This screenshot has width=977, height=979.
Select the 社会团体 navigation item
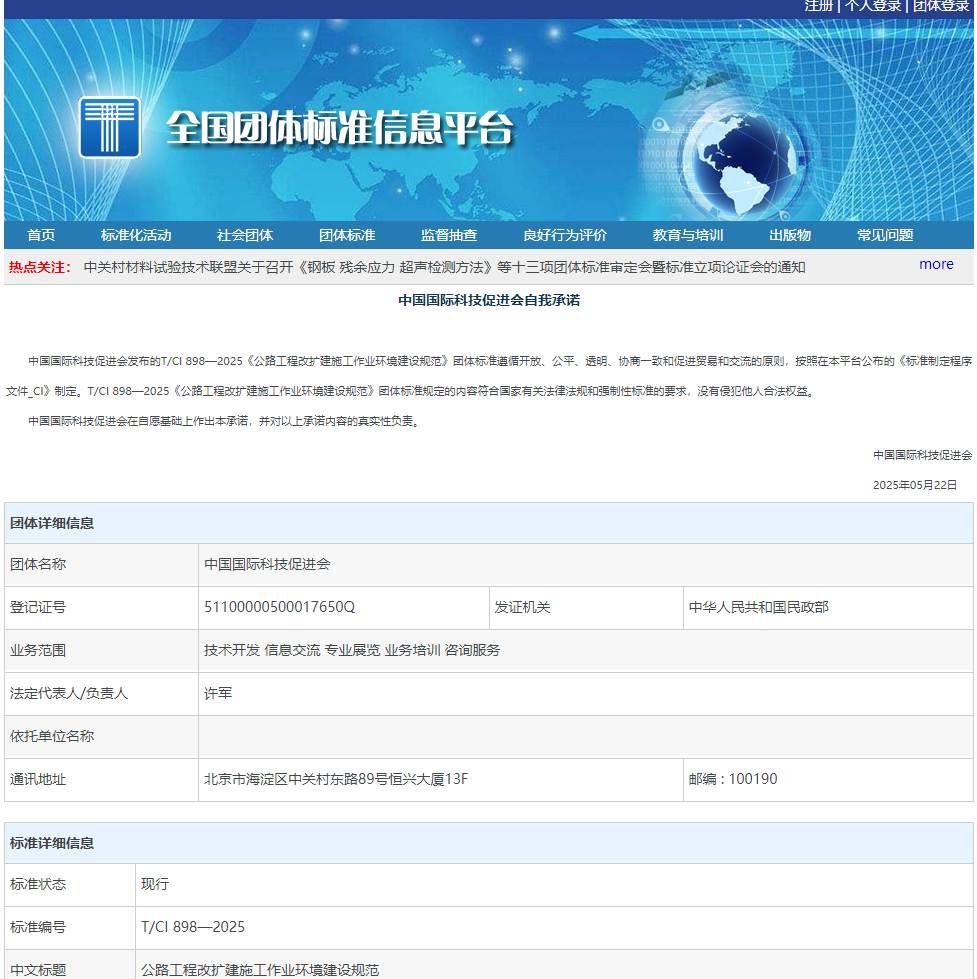(x=245, y=234)
